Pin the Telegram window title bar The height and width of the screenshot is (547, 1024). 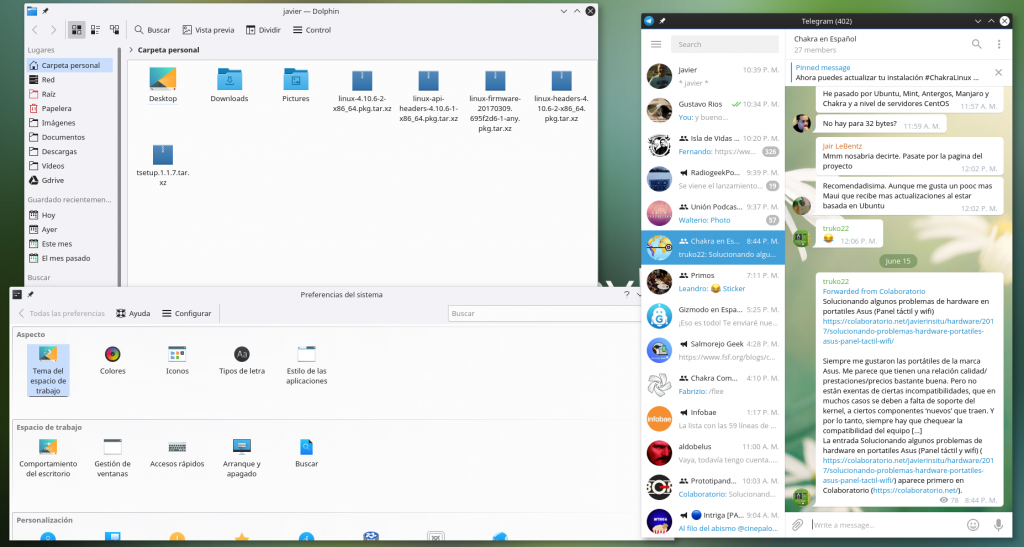pyautogui.click(x=662, y=21)
